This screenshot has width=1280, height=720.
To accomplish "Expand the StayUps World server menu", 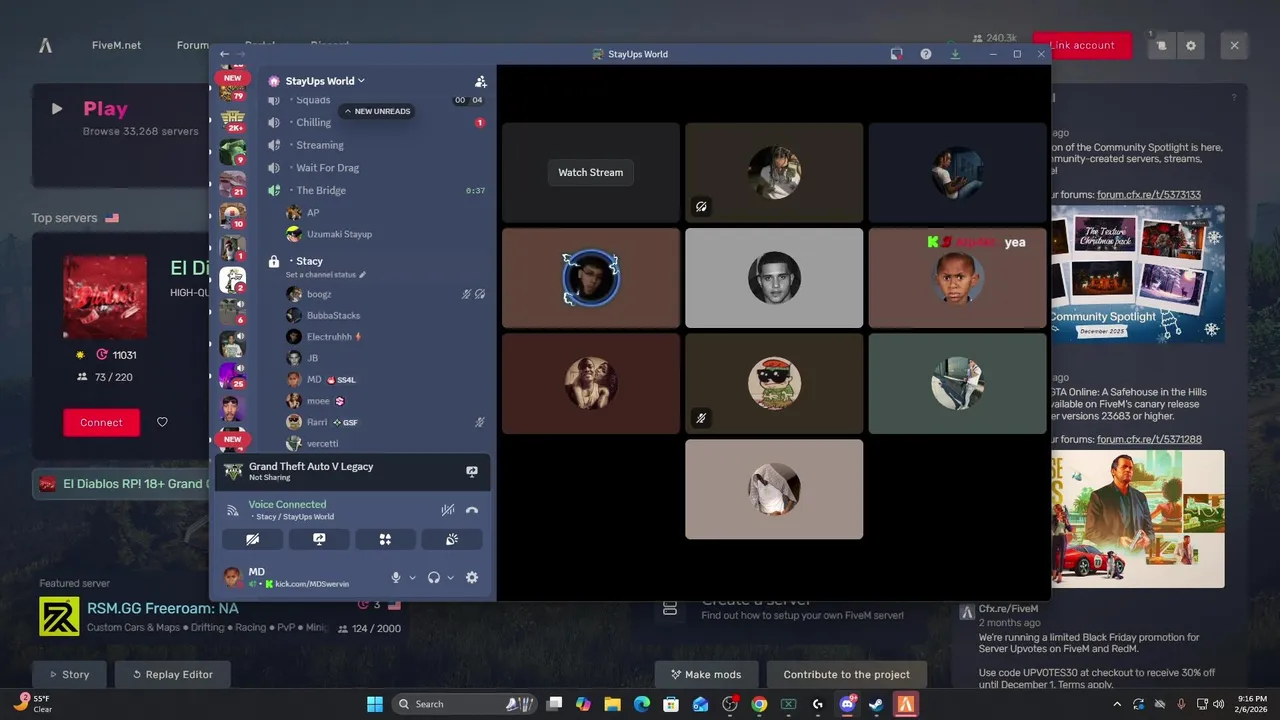I will coord(325,81).
